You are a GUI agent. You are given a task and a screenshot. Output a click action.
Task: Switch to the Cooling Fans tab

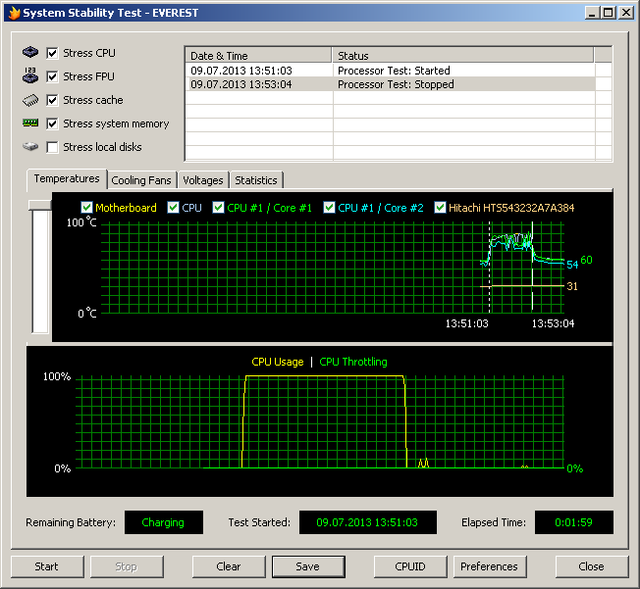click(x=141, y=180)
